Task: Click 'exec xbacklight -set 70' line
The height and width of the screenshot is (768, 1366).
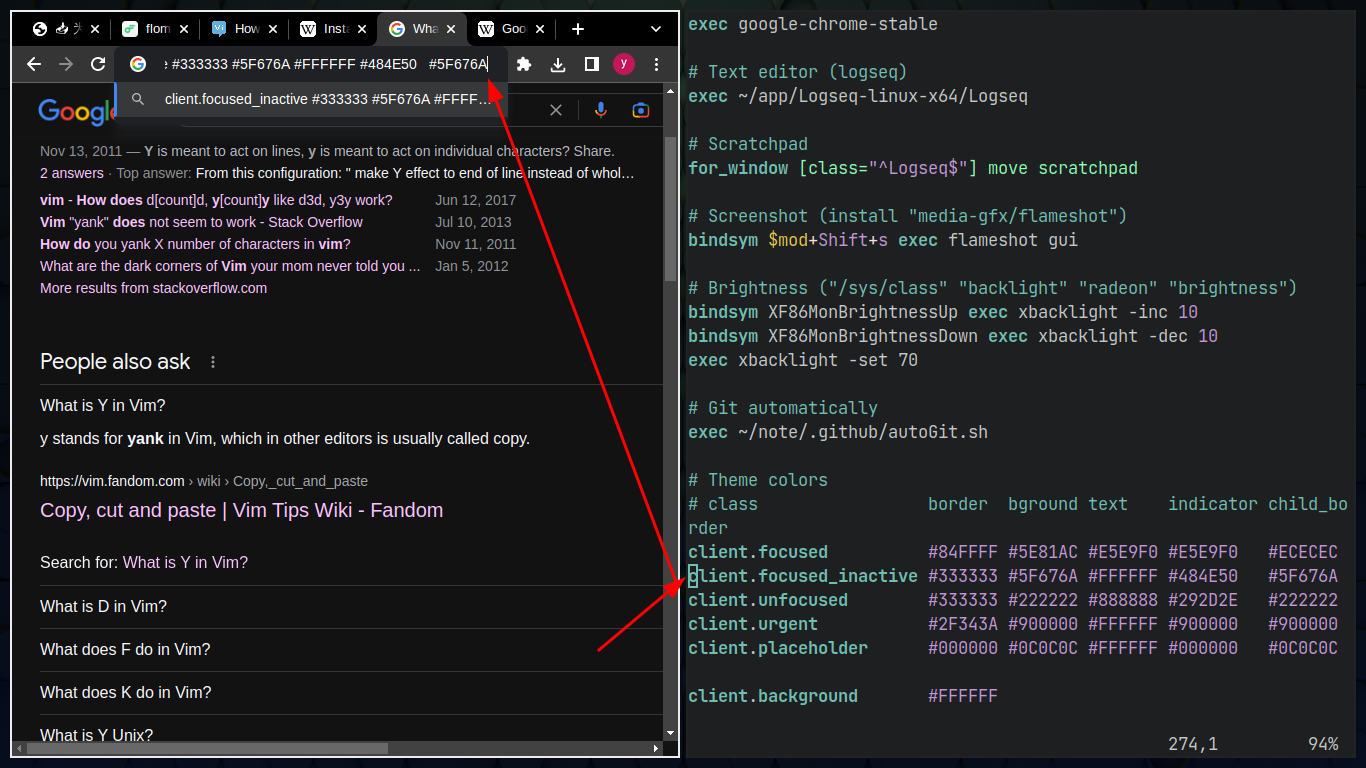Action: coord(803,360)
